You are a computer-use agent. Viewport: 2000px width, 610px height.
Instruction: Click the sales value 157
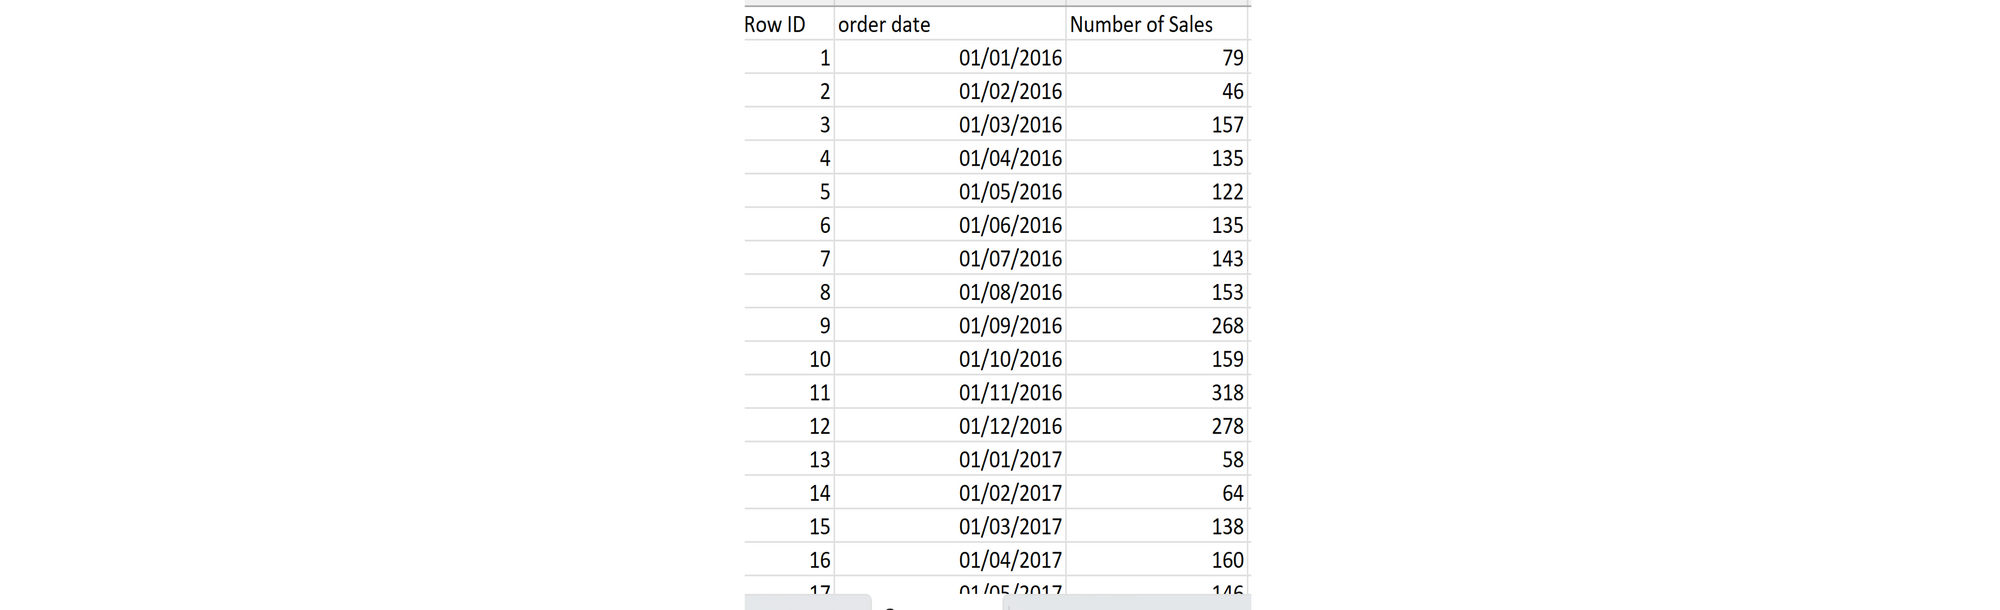coord(1227,125)
